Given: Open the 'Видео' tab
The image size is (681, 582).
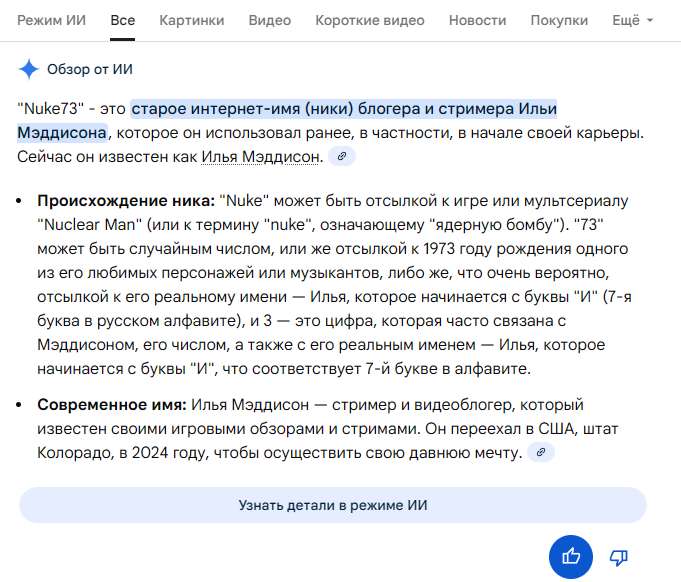Looking at the screenshot, I should coord(270,20).
